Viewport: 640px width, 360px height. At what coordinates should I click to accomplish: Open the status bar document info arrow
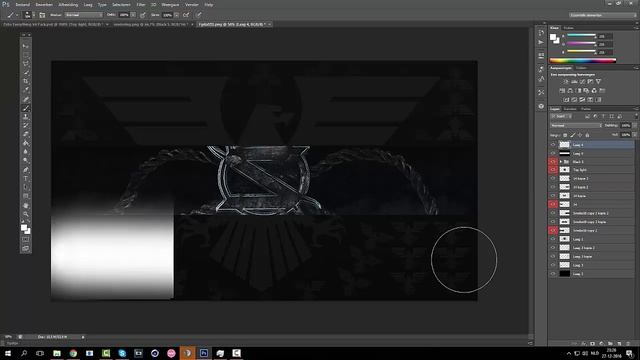point(83,337)
